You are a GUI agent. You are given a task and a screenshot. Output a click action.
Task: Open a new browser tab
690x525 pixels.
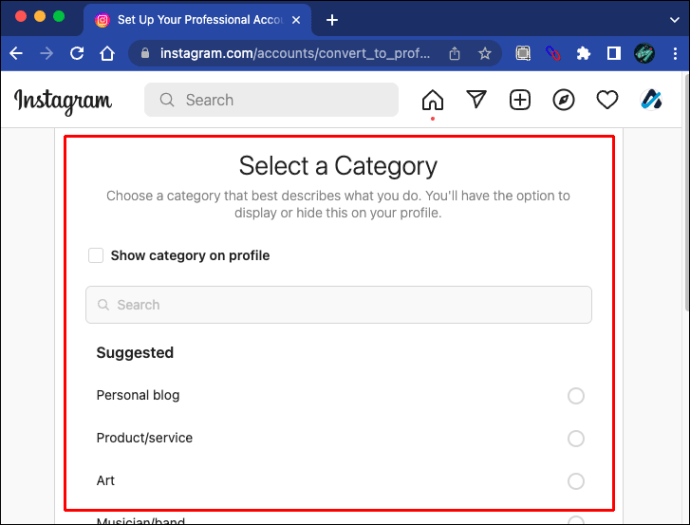(x=332, y=20)
